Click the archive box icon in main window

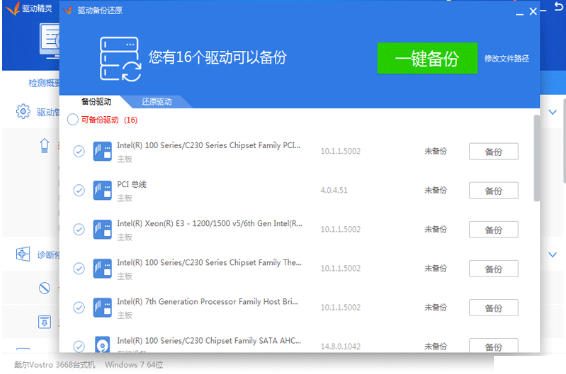[x=44, y=322]
